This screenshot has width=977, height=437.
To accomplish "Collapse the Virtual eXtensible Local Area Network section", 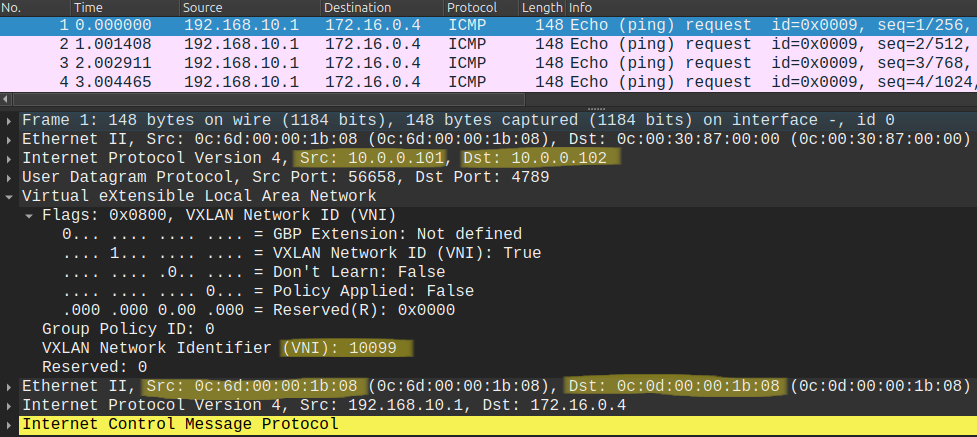I will click(x=9, y=196).
